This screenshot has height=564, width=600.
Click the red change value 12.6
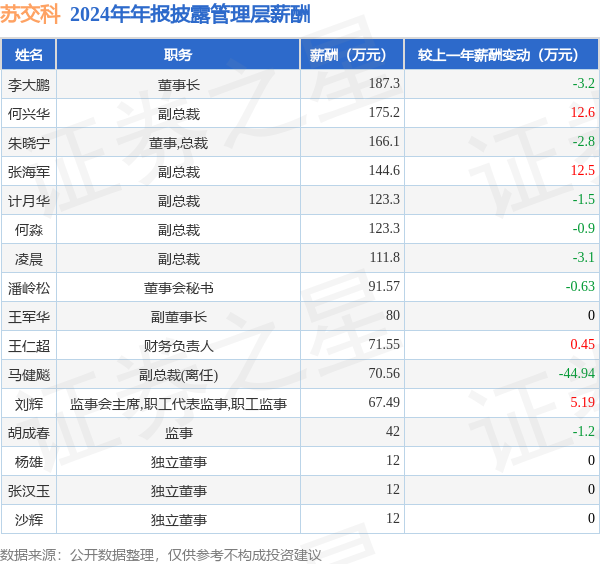coord(583,112)
